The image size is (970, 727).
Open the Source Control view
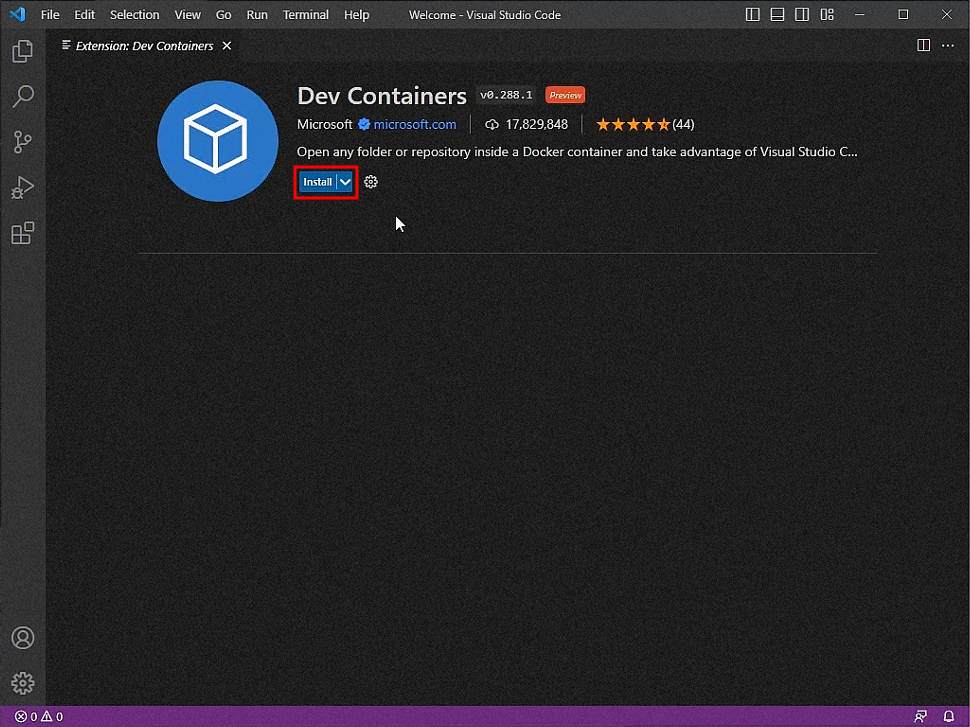23,142
